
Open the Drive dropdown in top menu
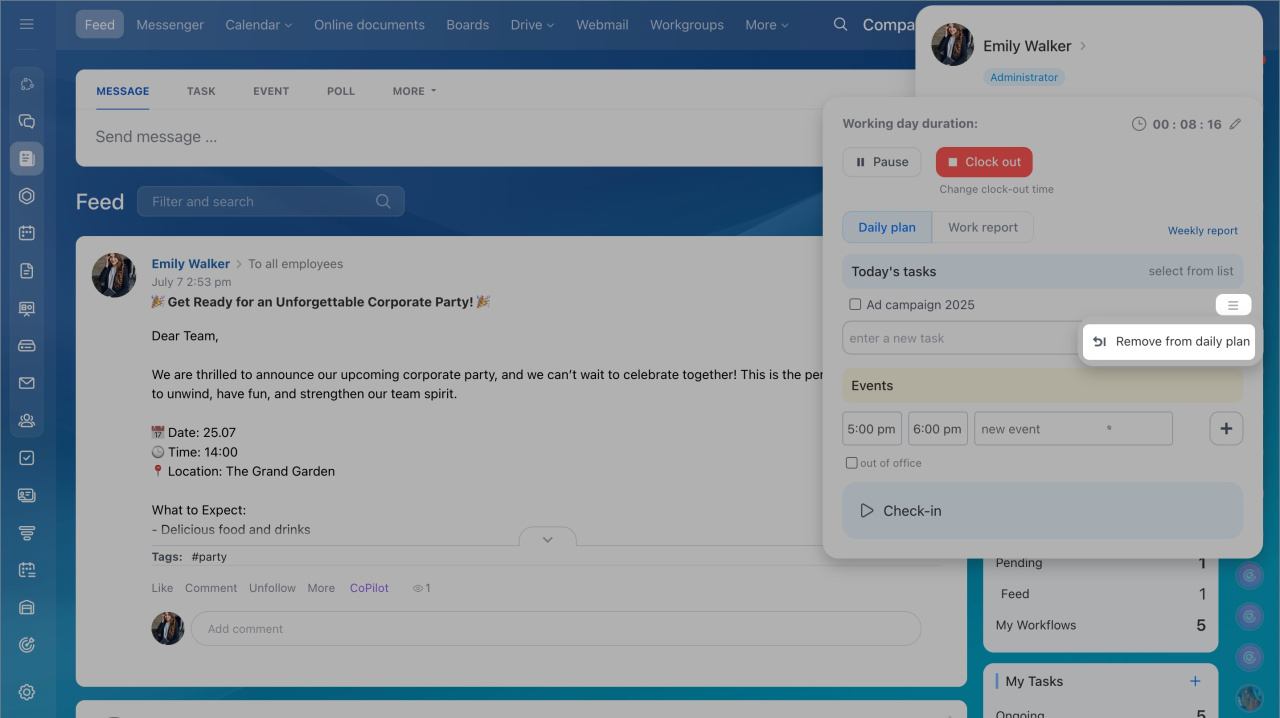click(532, 25)
